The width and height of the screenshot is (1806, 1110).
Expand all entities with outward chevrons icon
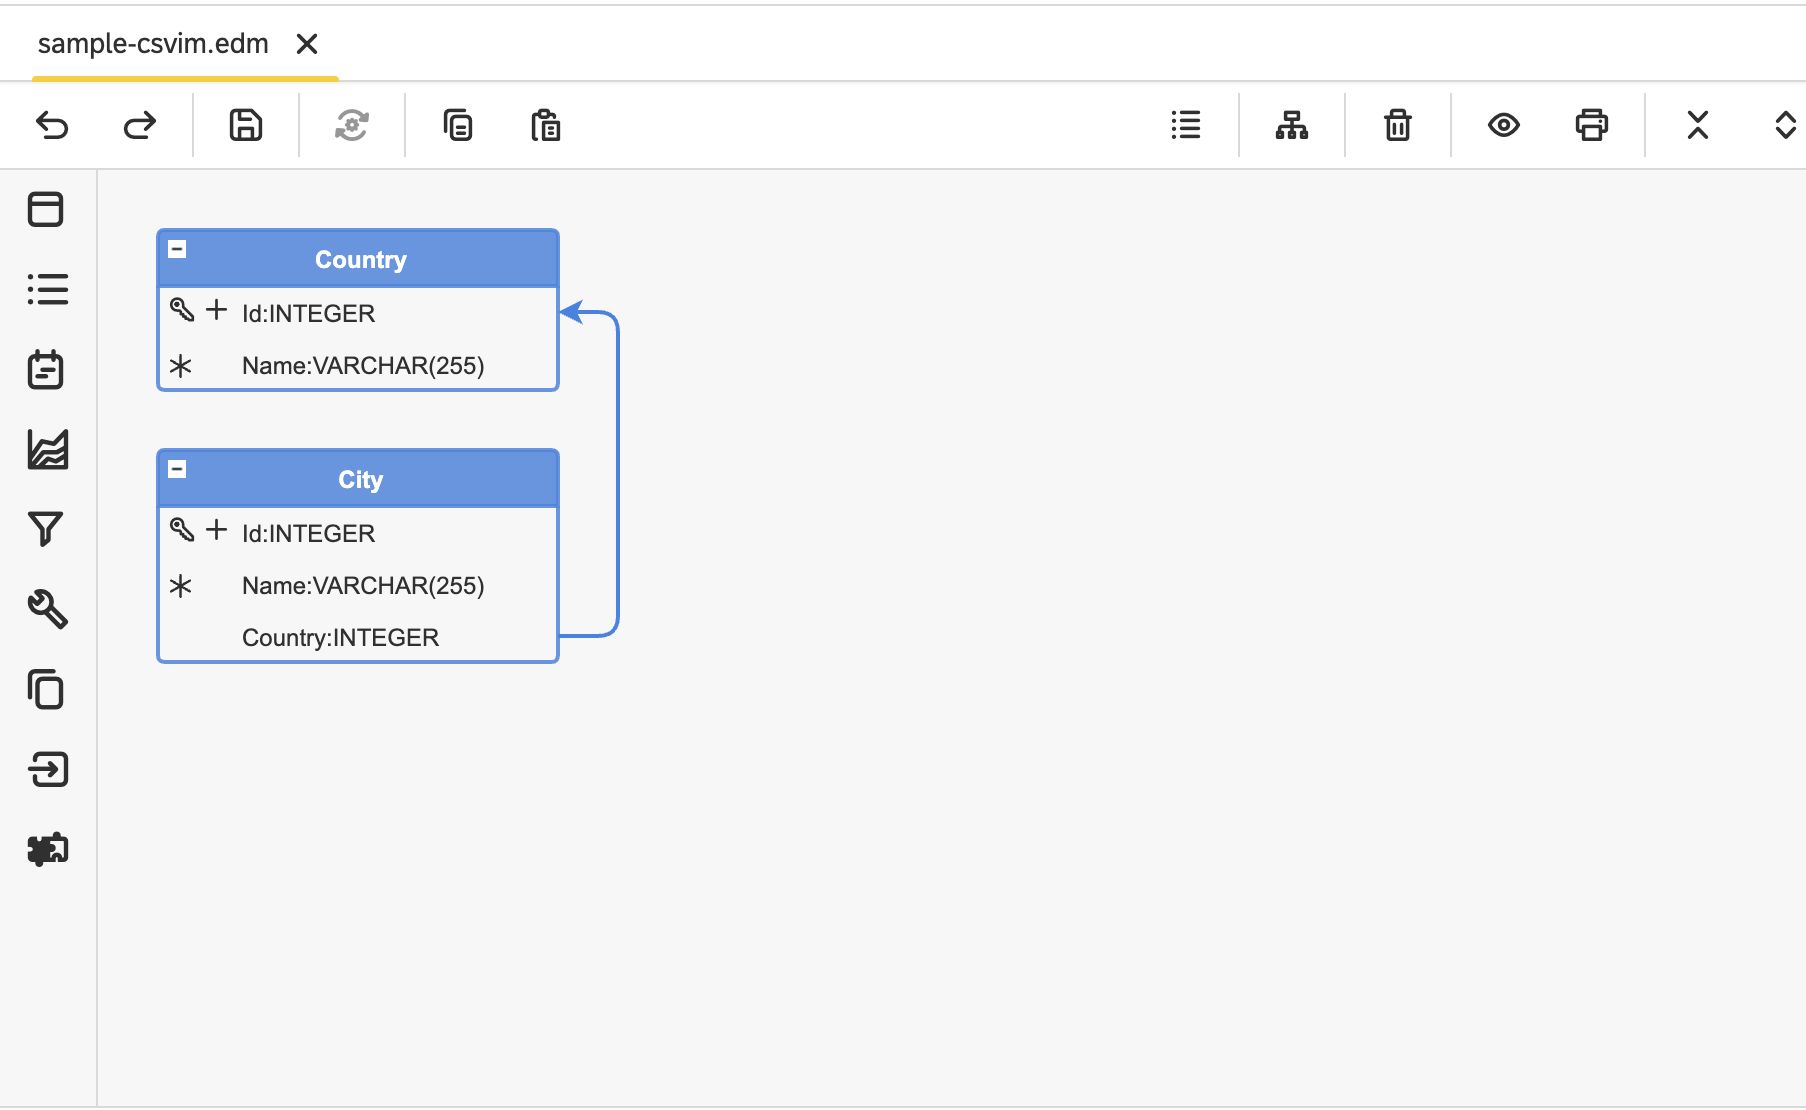[1786, 126]
